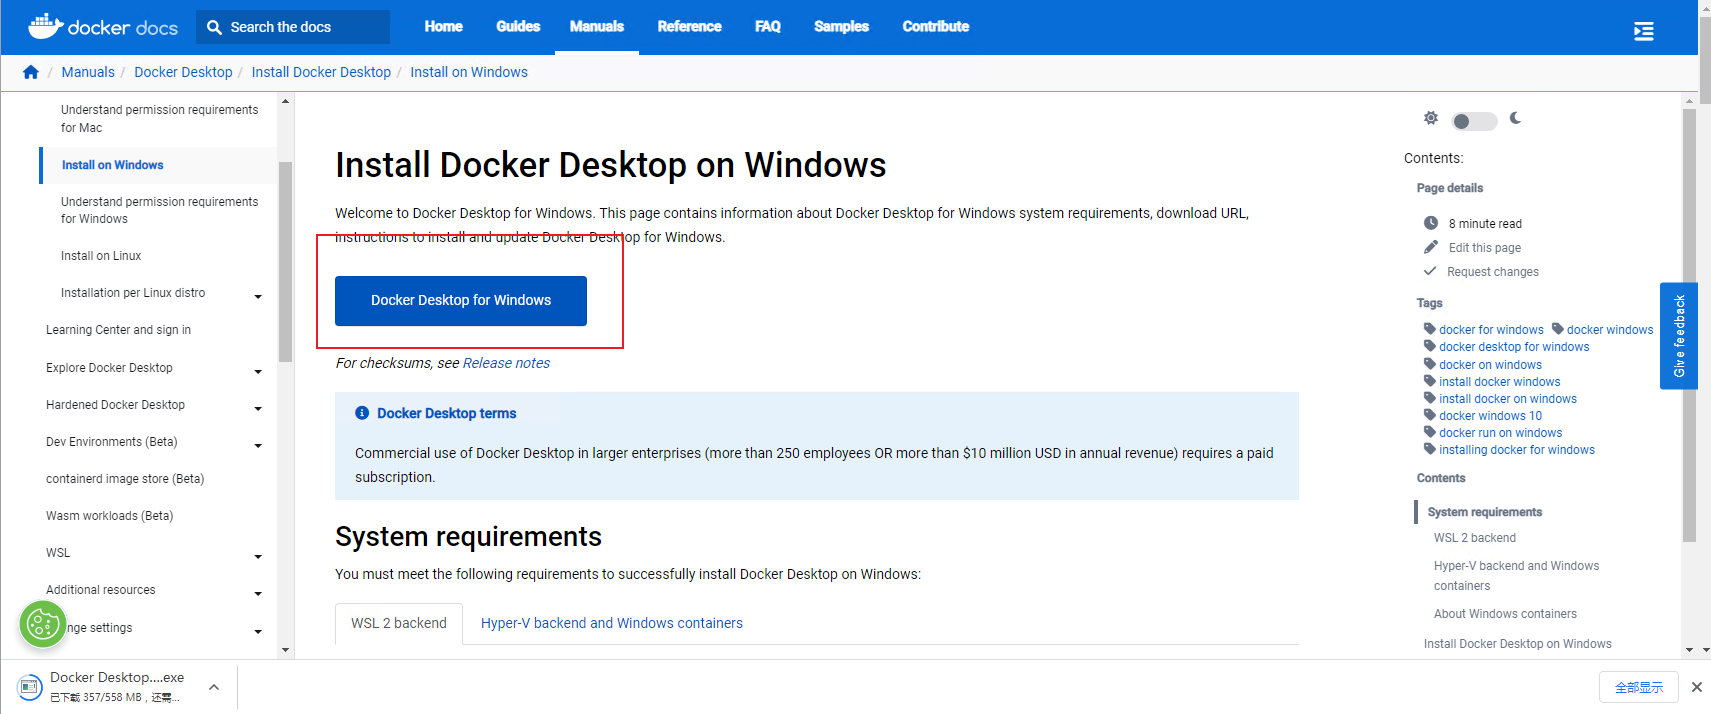Click the moon dark-mode icon
1711x714 pixels.
1515,118
